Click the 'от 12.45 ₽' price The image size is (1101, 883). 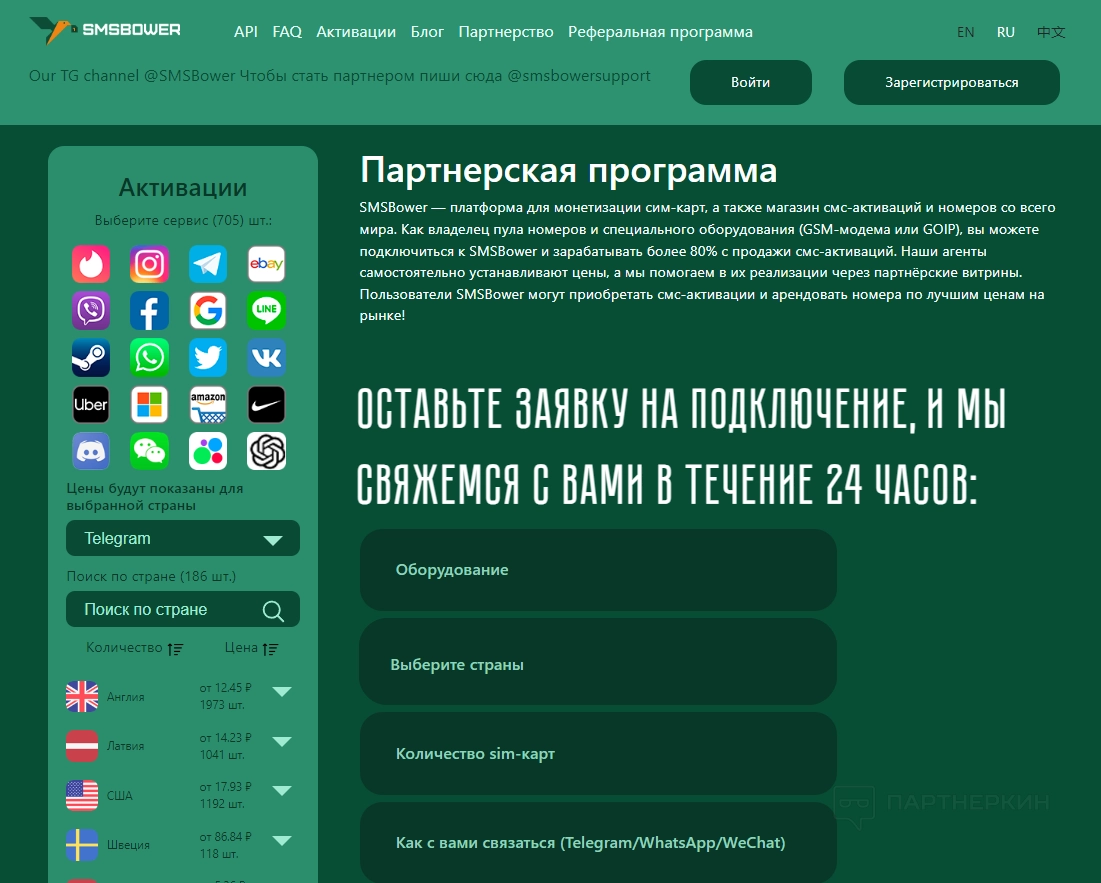coord(225,688)
